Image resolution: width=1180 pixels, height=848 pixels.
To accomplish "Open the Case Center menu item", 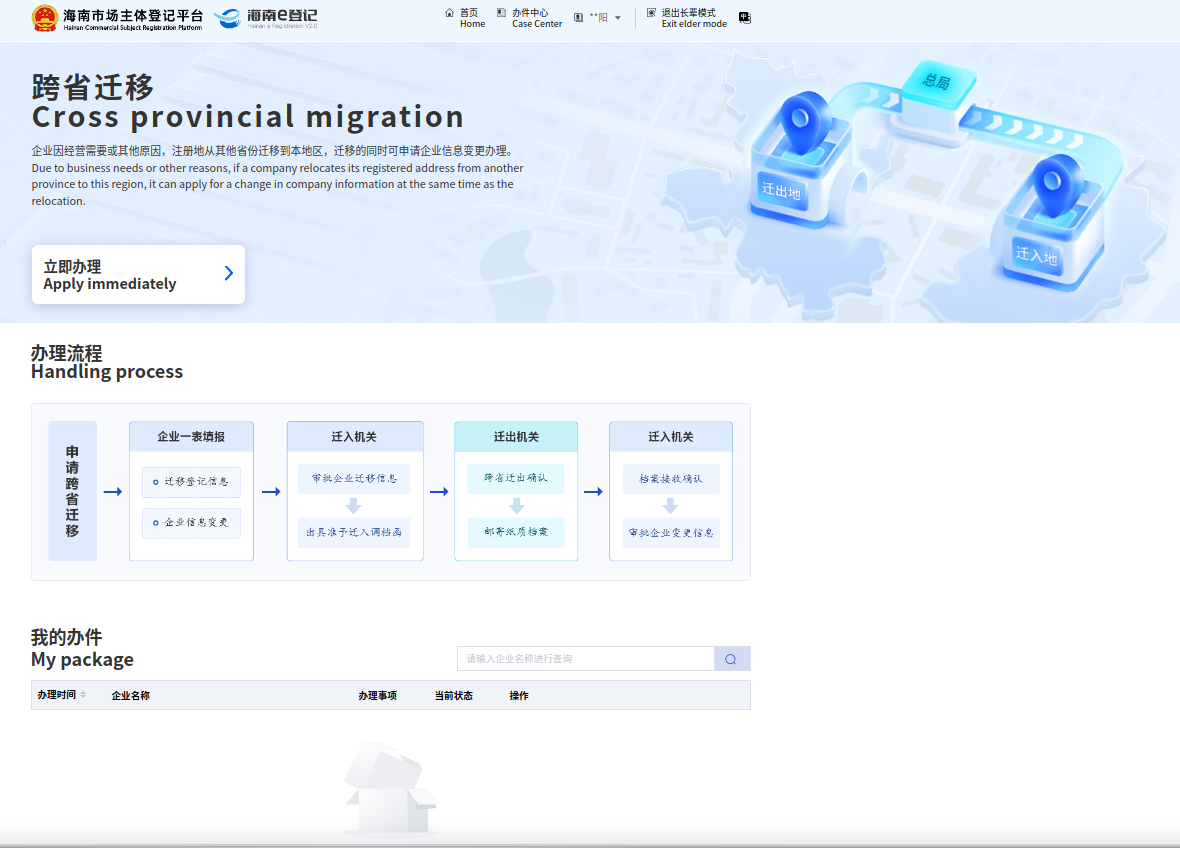I will 536,18.
